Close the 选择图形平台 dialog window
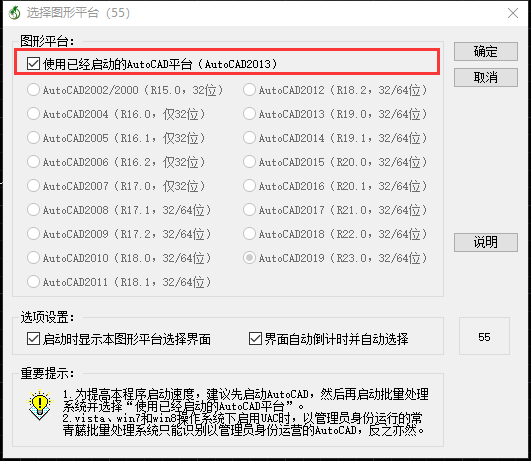 tap(513, 13)
